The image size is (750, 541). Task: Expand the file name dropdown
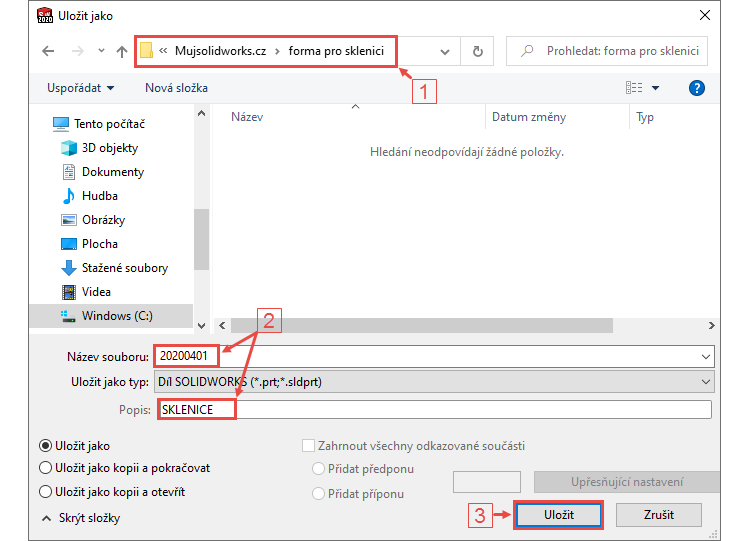coord(706,357)
